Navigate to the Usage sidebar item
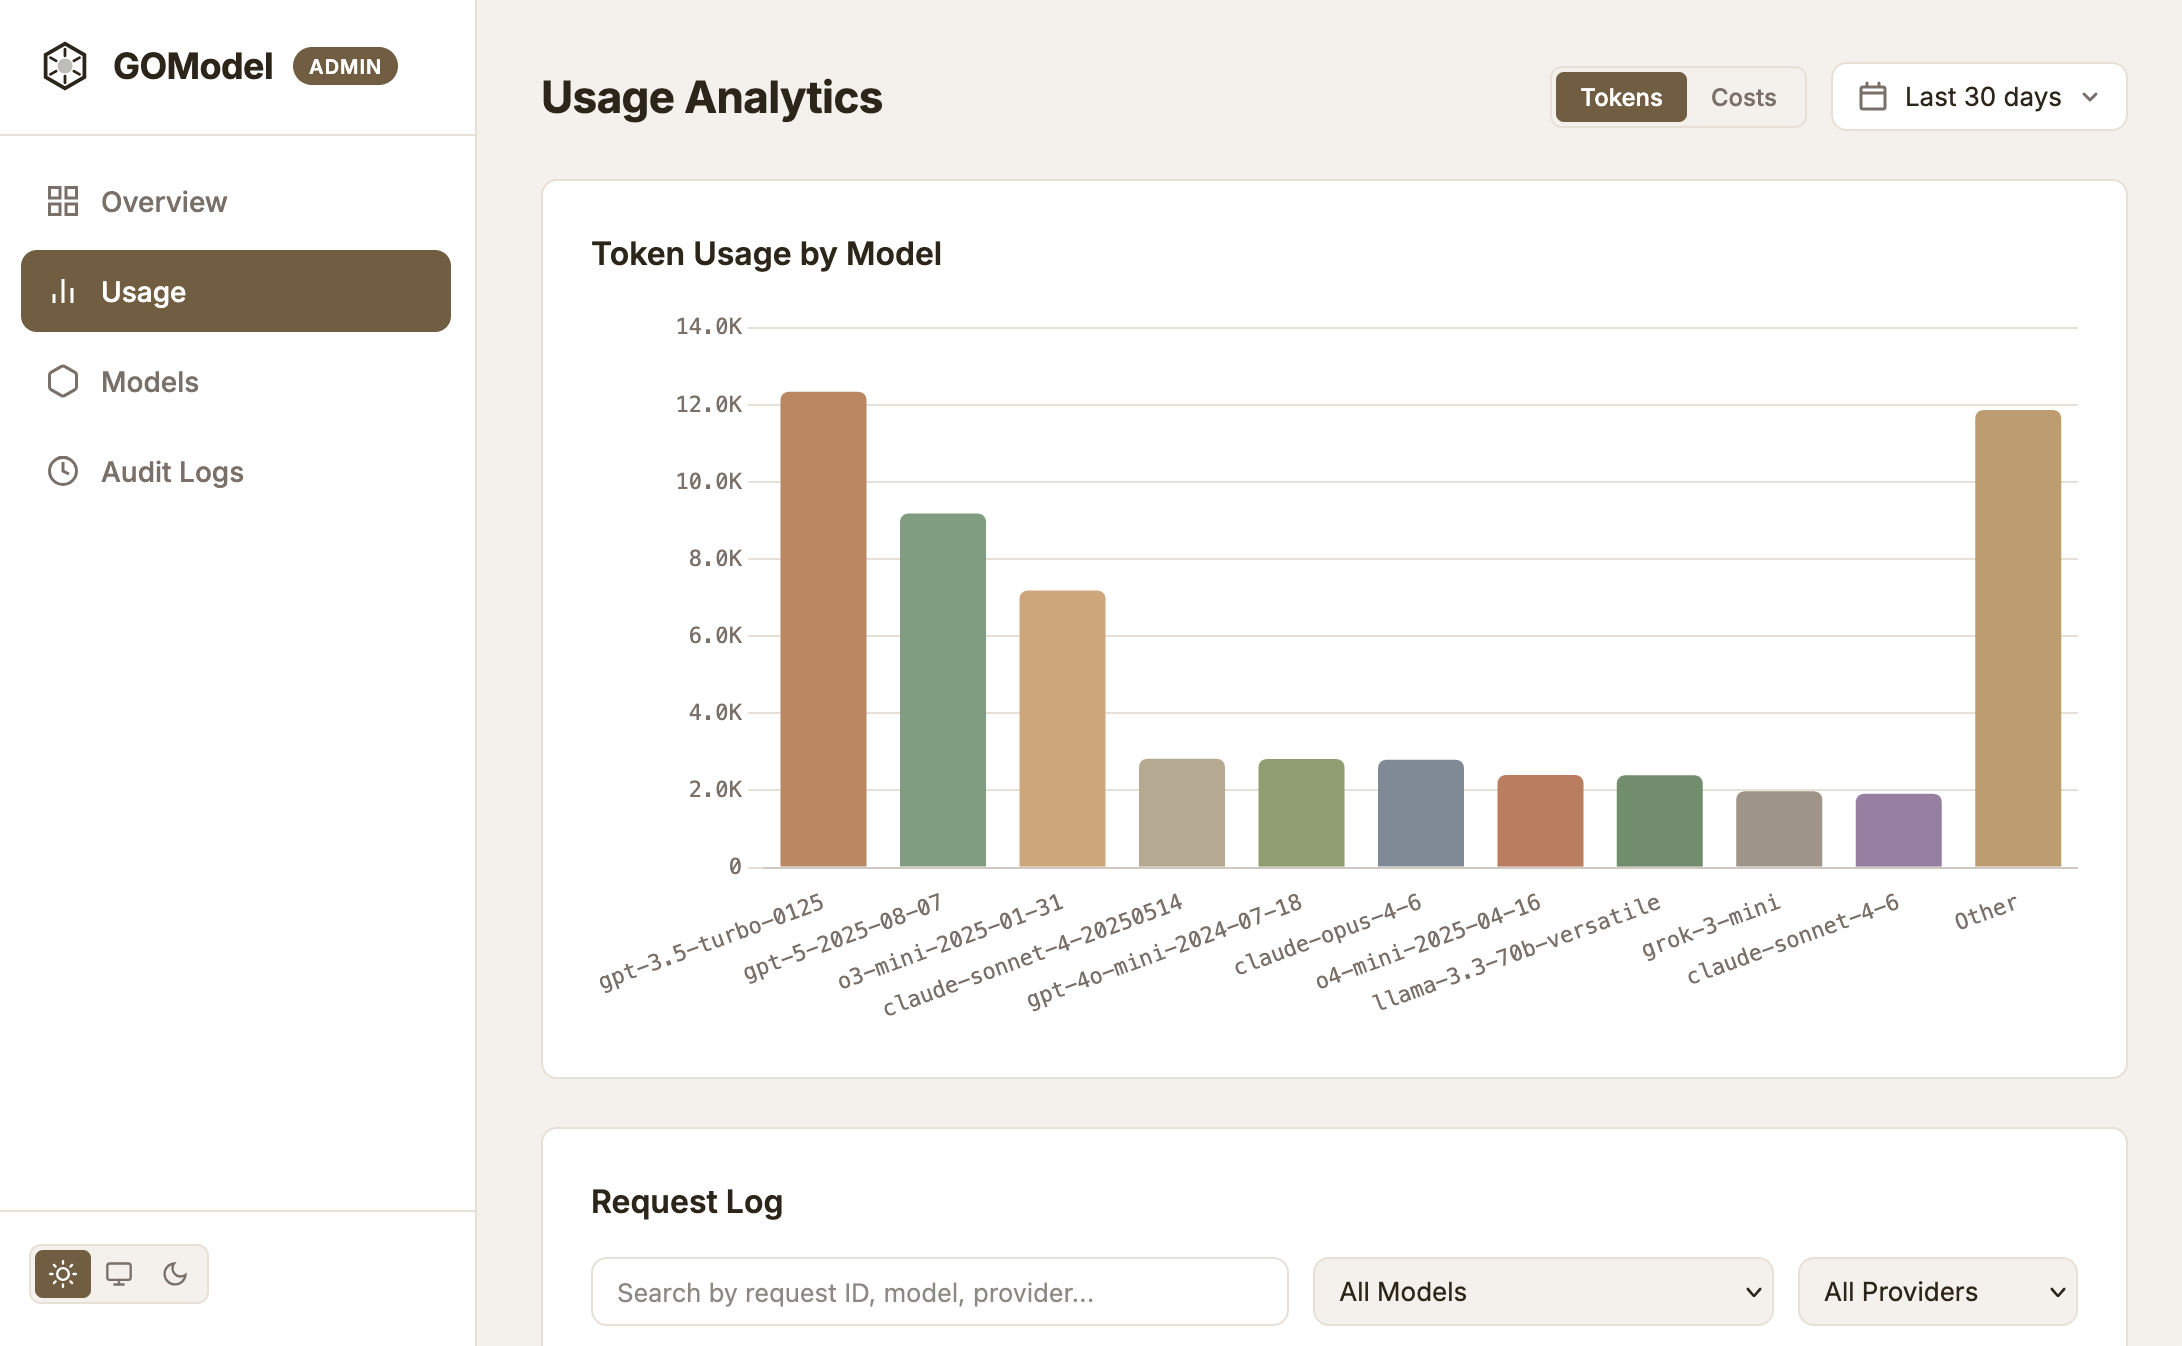2182x1346 pixels. (x=143, y=291)
